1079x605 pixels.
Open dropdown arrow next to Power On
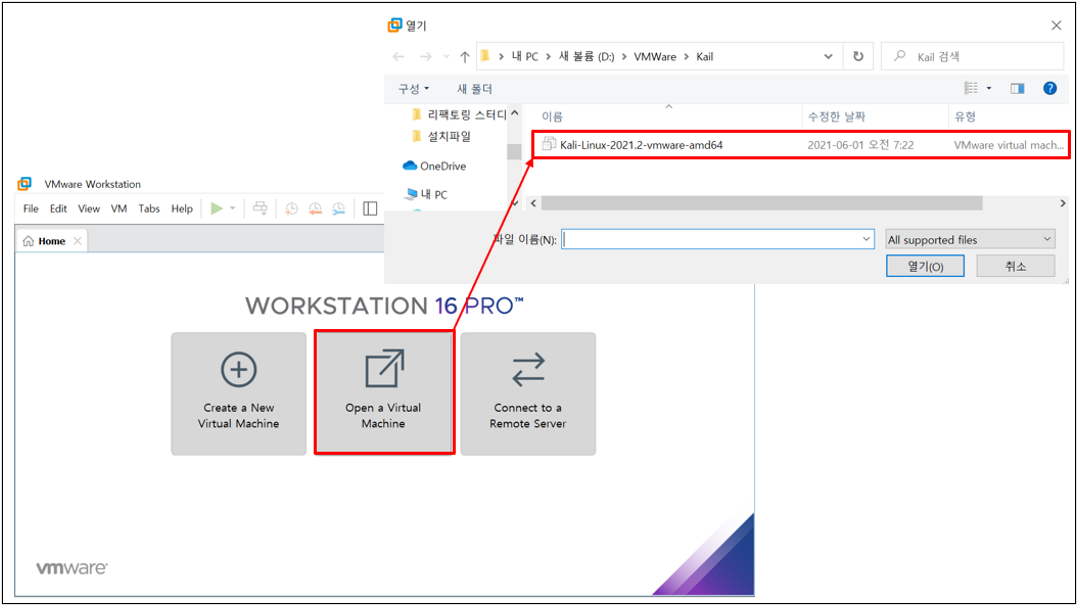(233, 209)
